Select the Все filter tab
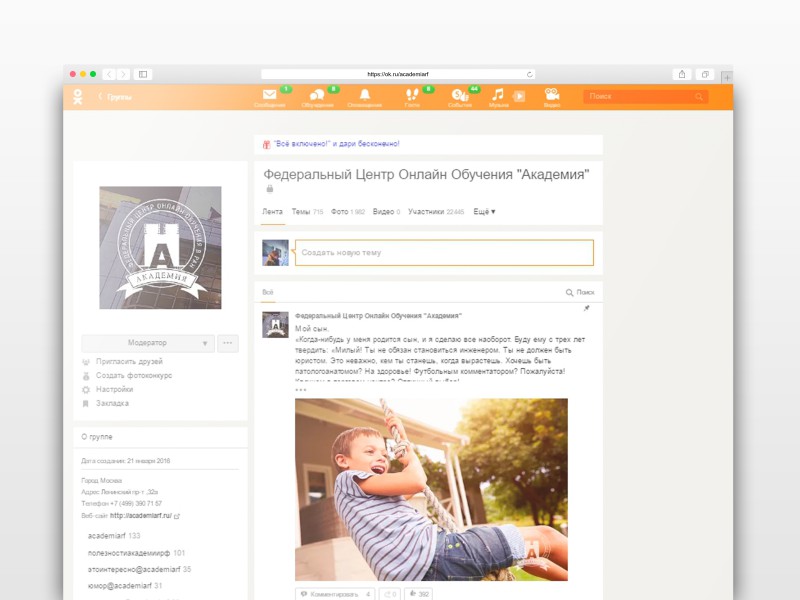Viewport: 800px width, 600px height. coord(268,292)
